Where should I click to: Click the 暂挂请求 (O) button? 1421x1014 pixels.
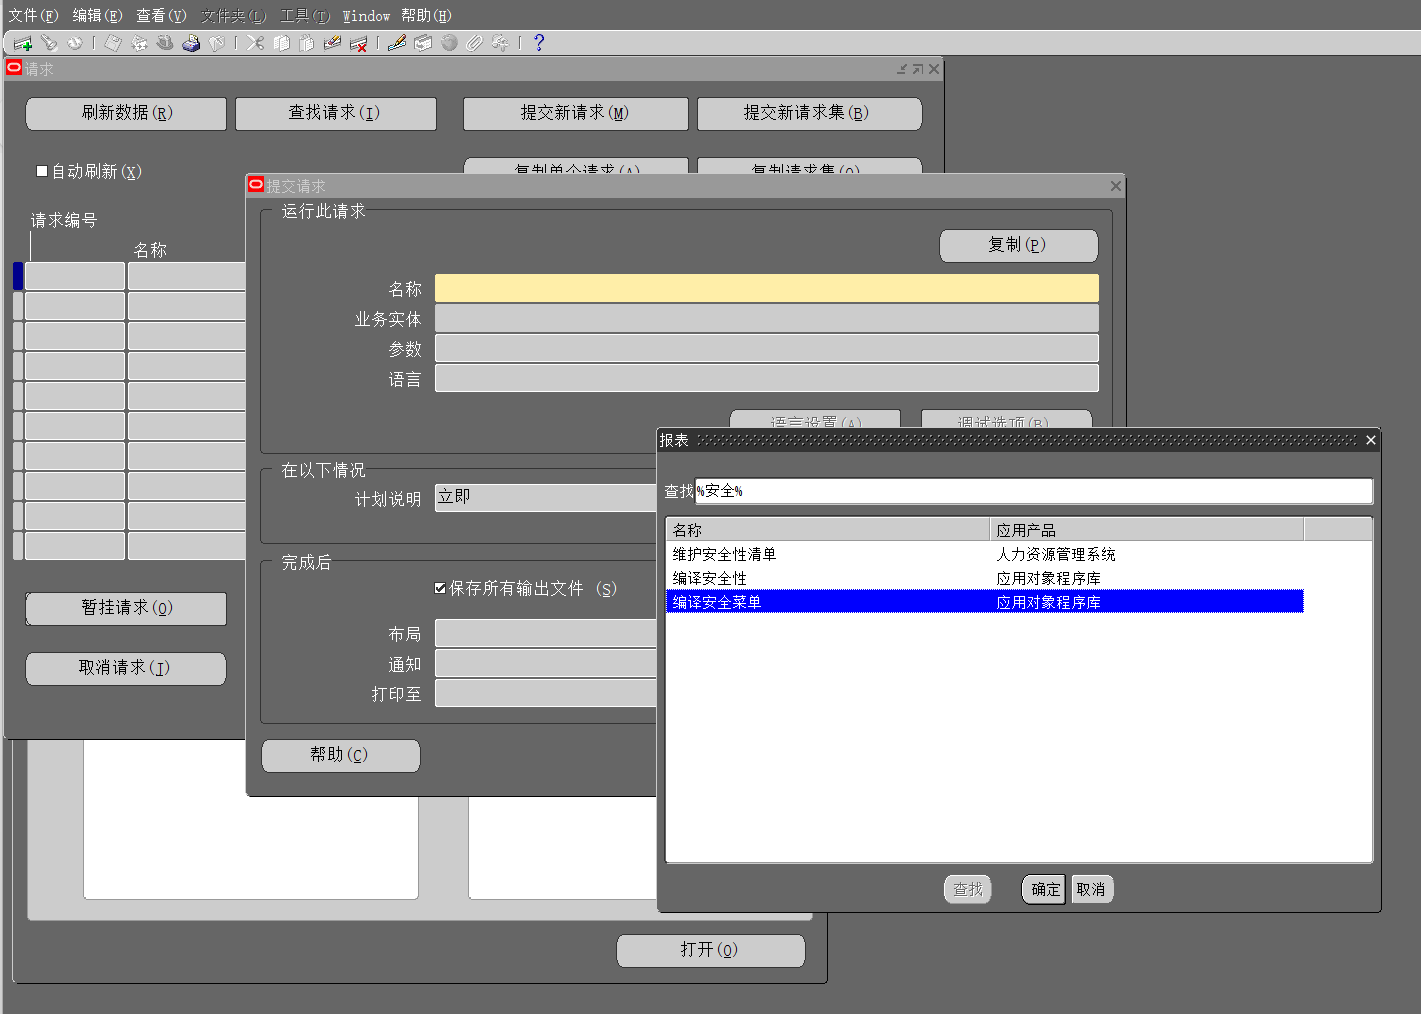[x=126, y=608]
